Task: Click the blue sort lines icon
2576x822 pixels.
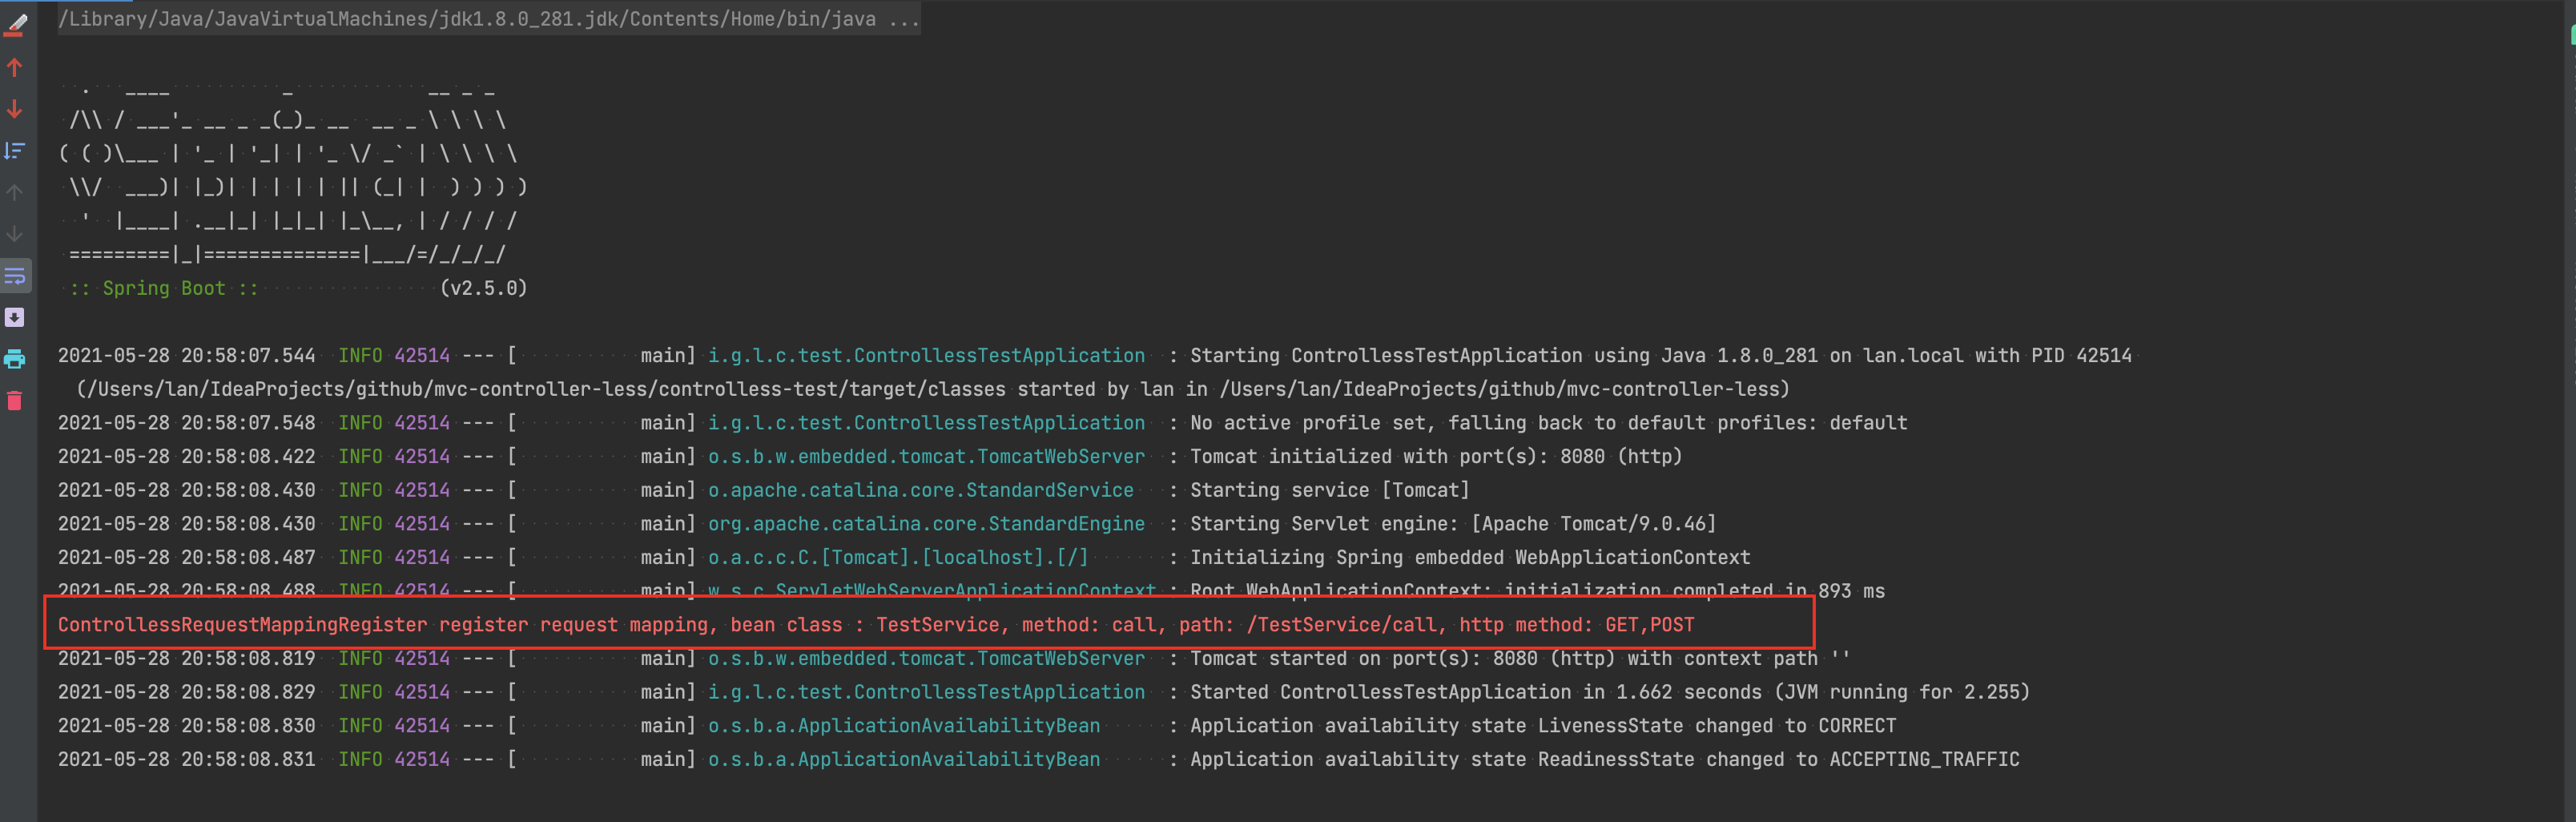Action: point(15,151)
